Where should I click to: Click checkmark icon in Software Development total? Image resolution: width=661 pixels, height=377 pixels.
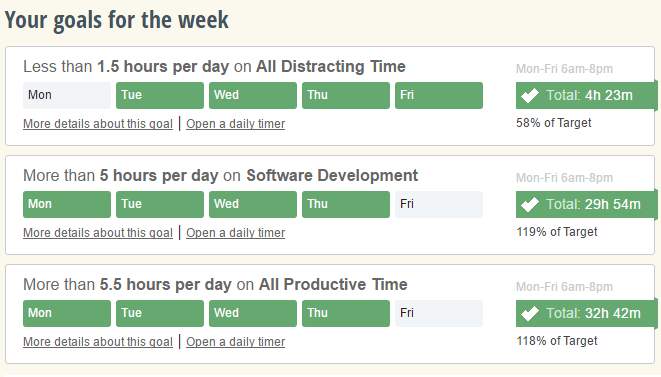tap(529, 205)
